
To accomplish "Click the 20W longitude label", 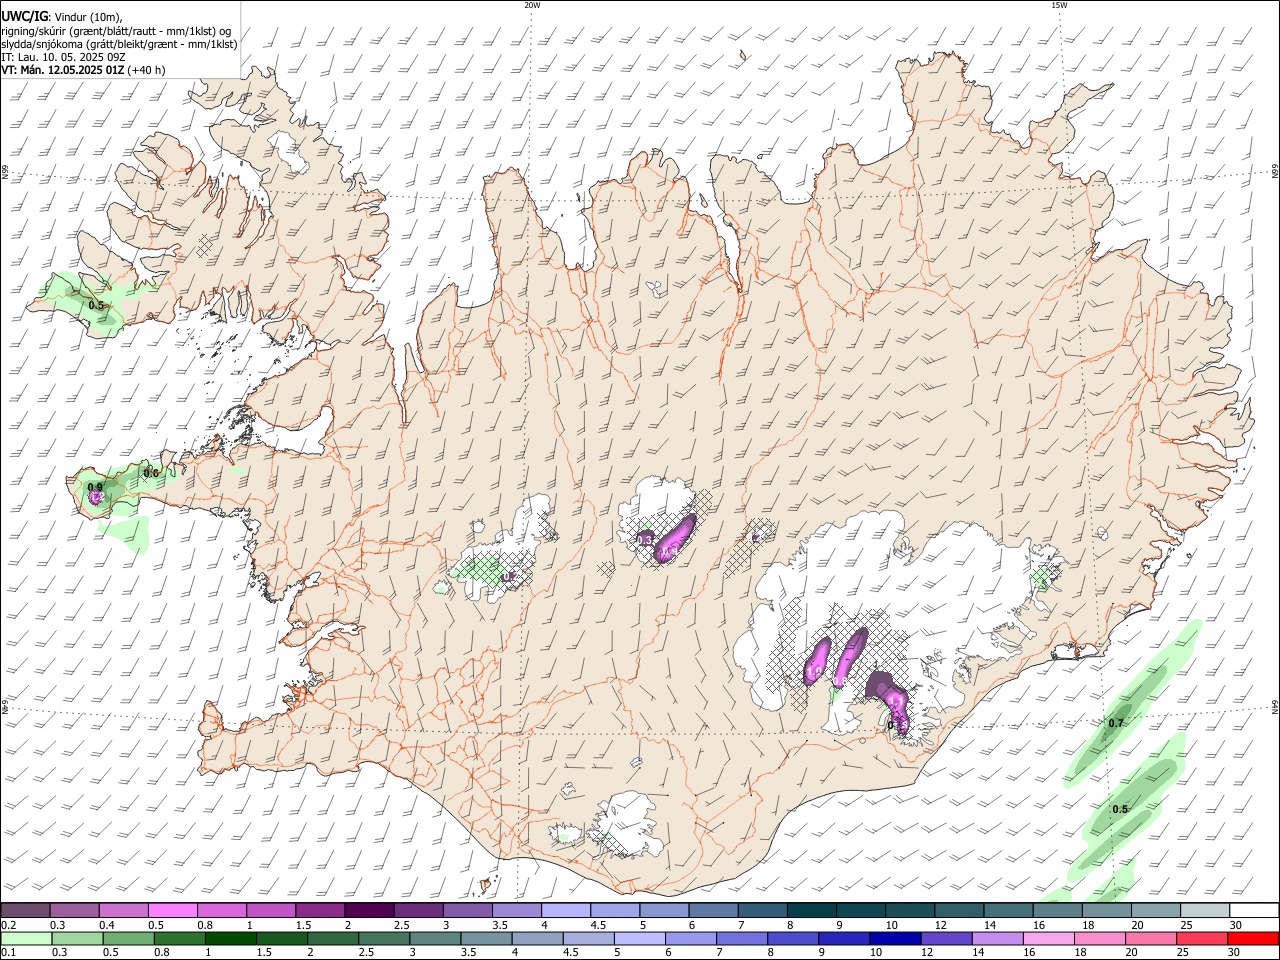I will click(532, 5).
